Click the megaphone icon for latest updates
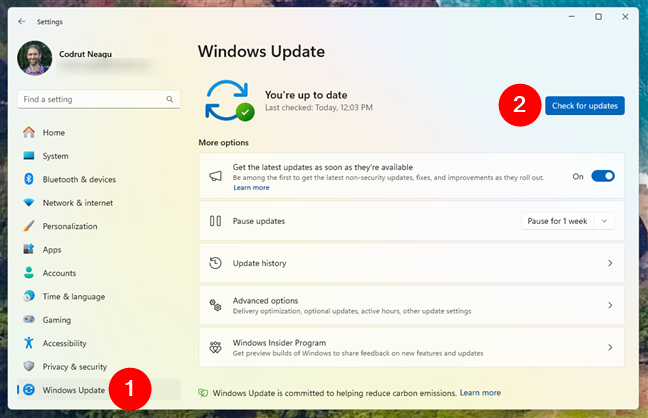Viewport: 648px width, 418px height. click(215, 177)
